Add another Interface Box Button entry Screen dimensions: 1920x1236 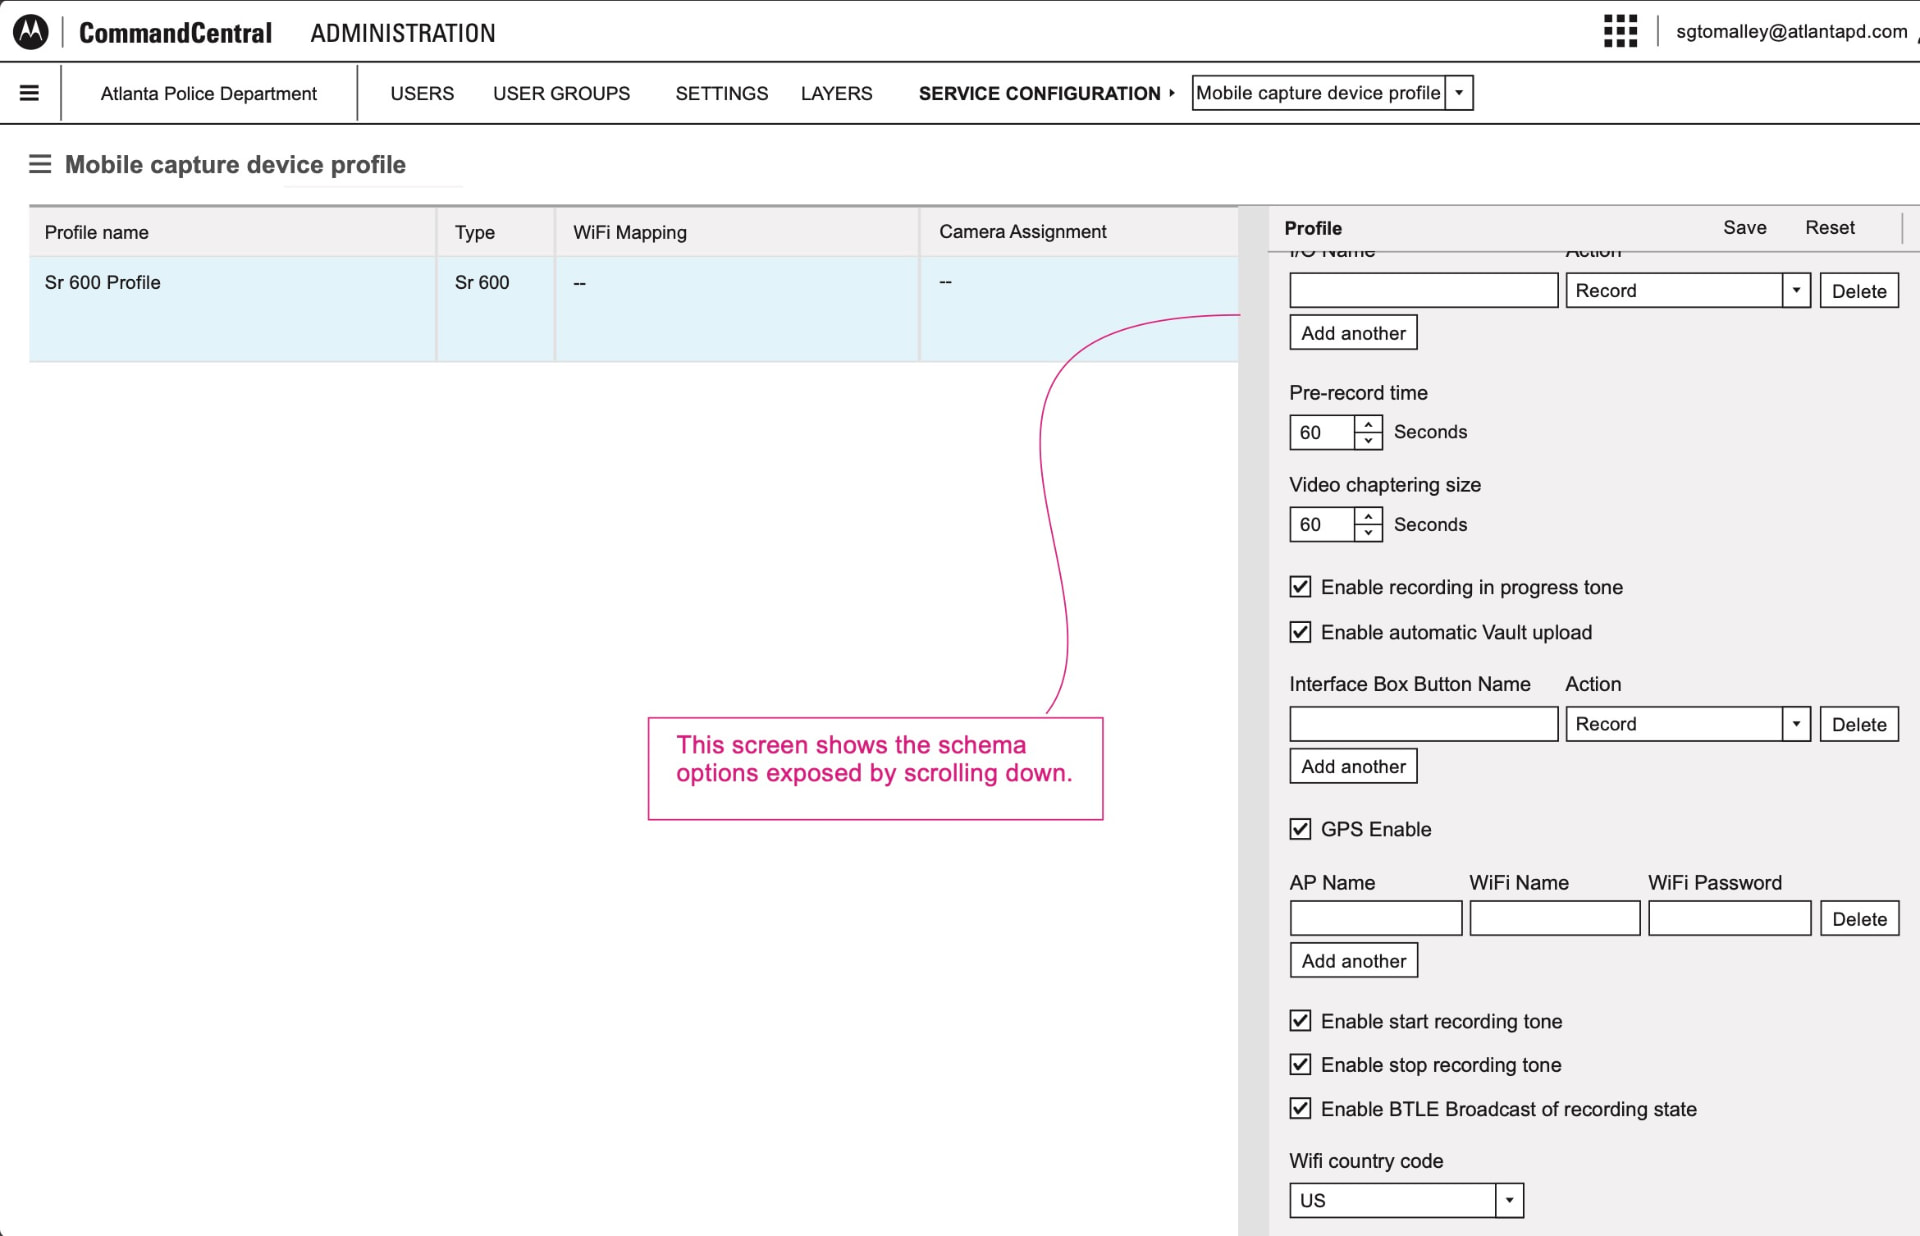1353,766
